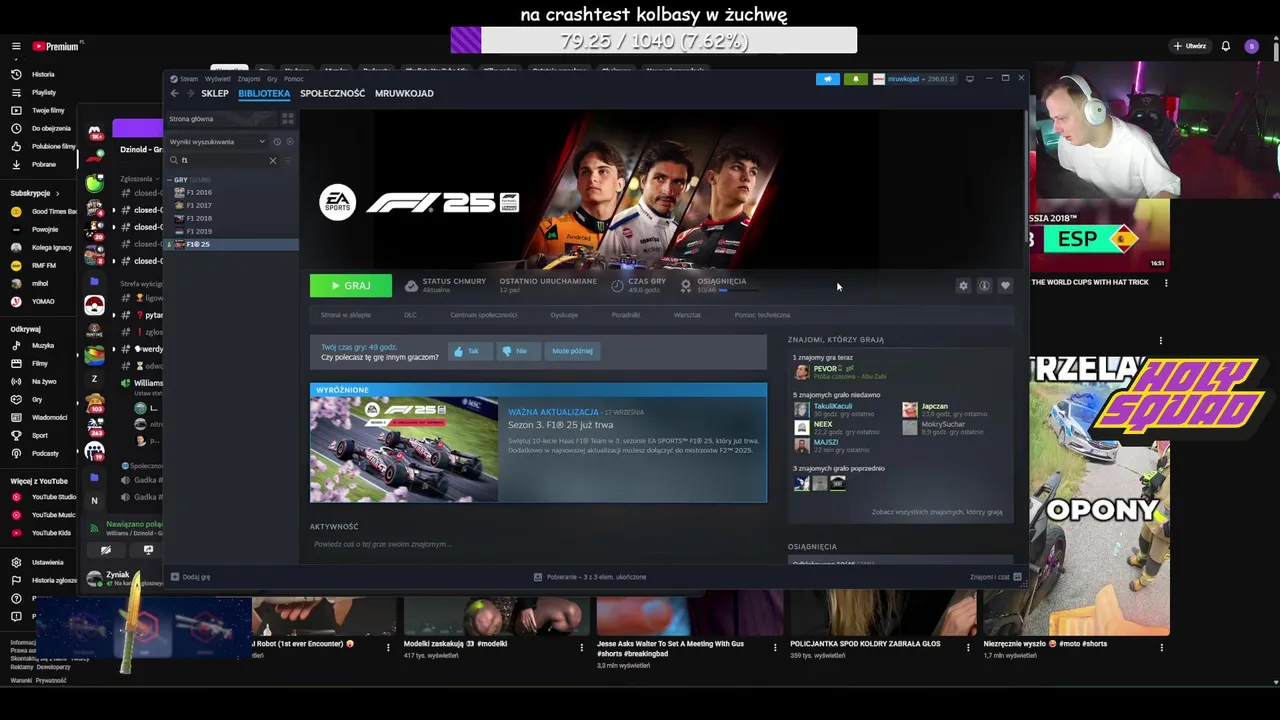Click the ready-to-play filter icon
This screenshot has height=720, width=1280.
[289, 142]
